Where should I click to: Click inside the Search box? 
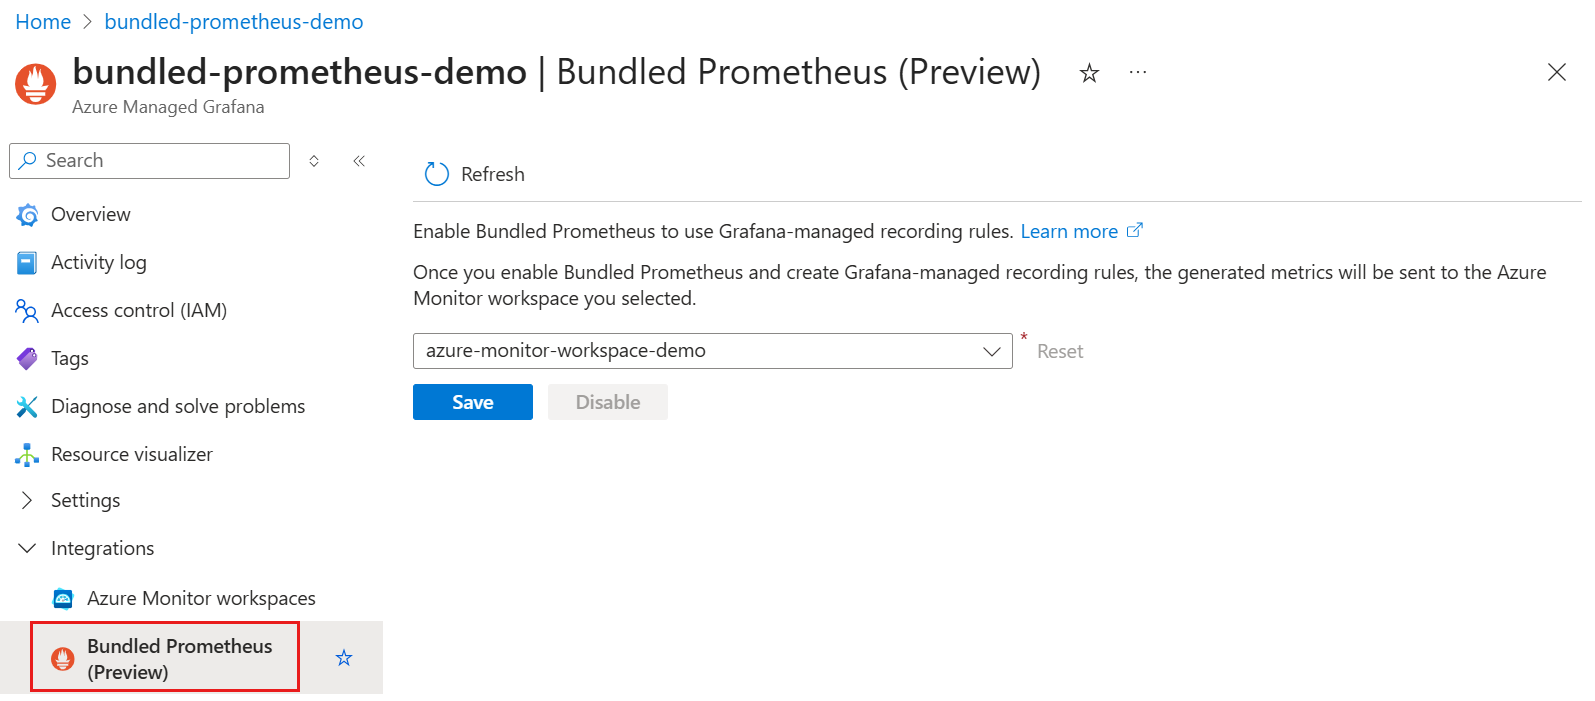[x=148, y=160]
